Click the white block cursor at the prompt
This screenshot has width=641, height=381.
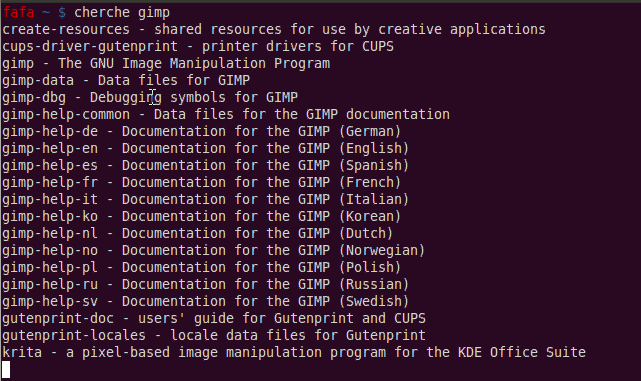click(6, 370)
